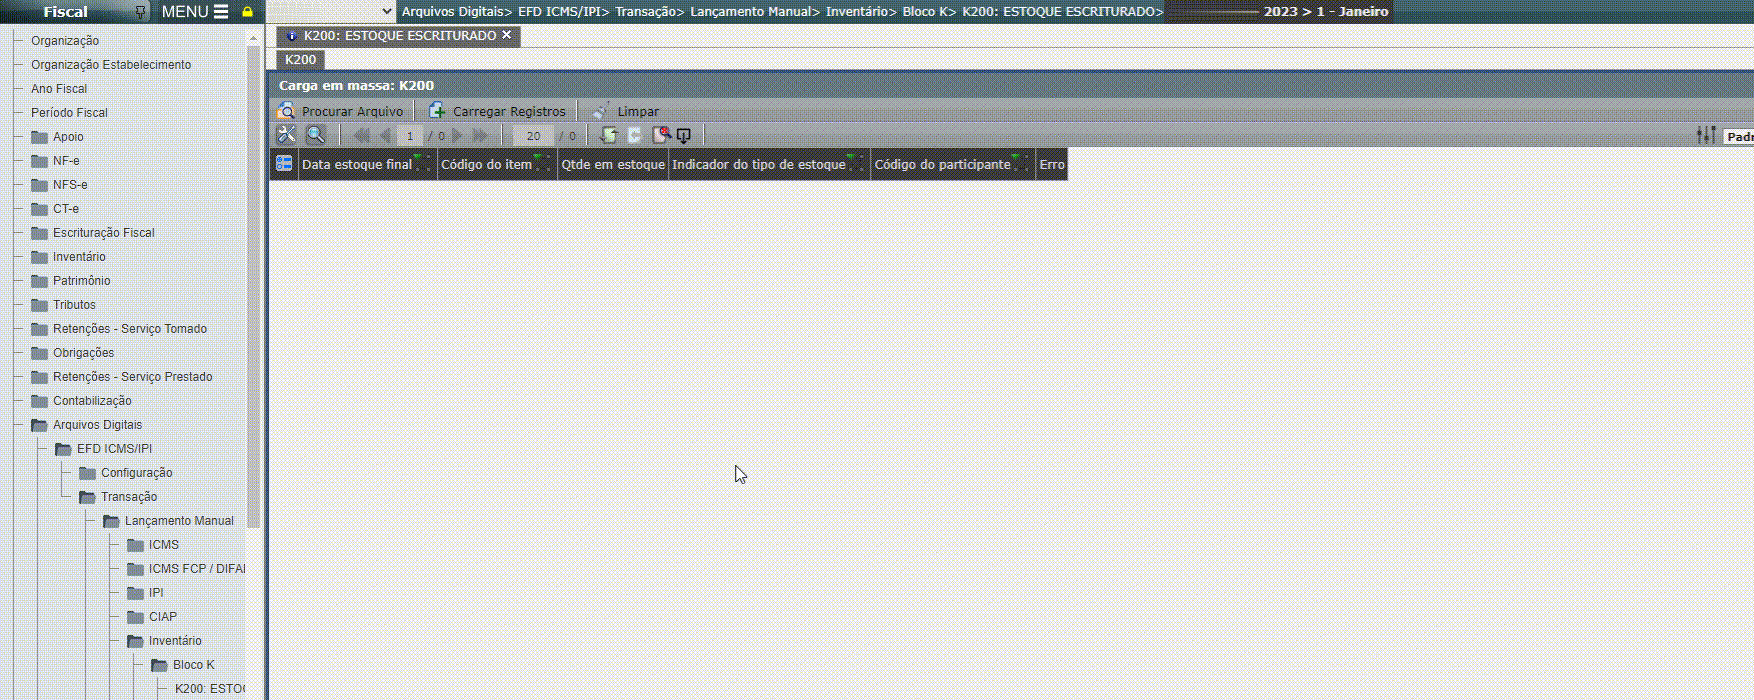Click the green refresh arrows icon
The height and width of the screenshot is (700, 1754).
click(x=608, y=135)
